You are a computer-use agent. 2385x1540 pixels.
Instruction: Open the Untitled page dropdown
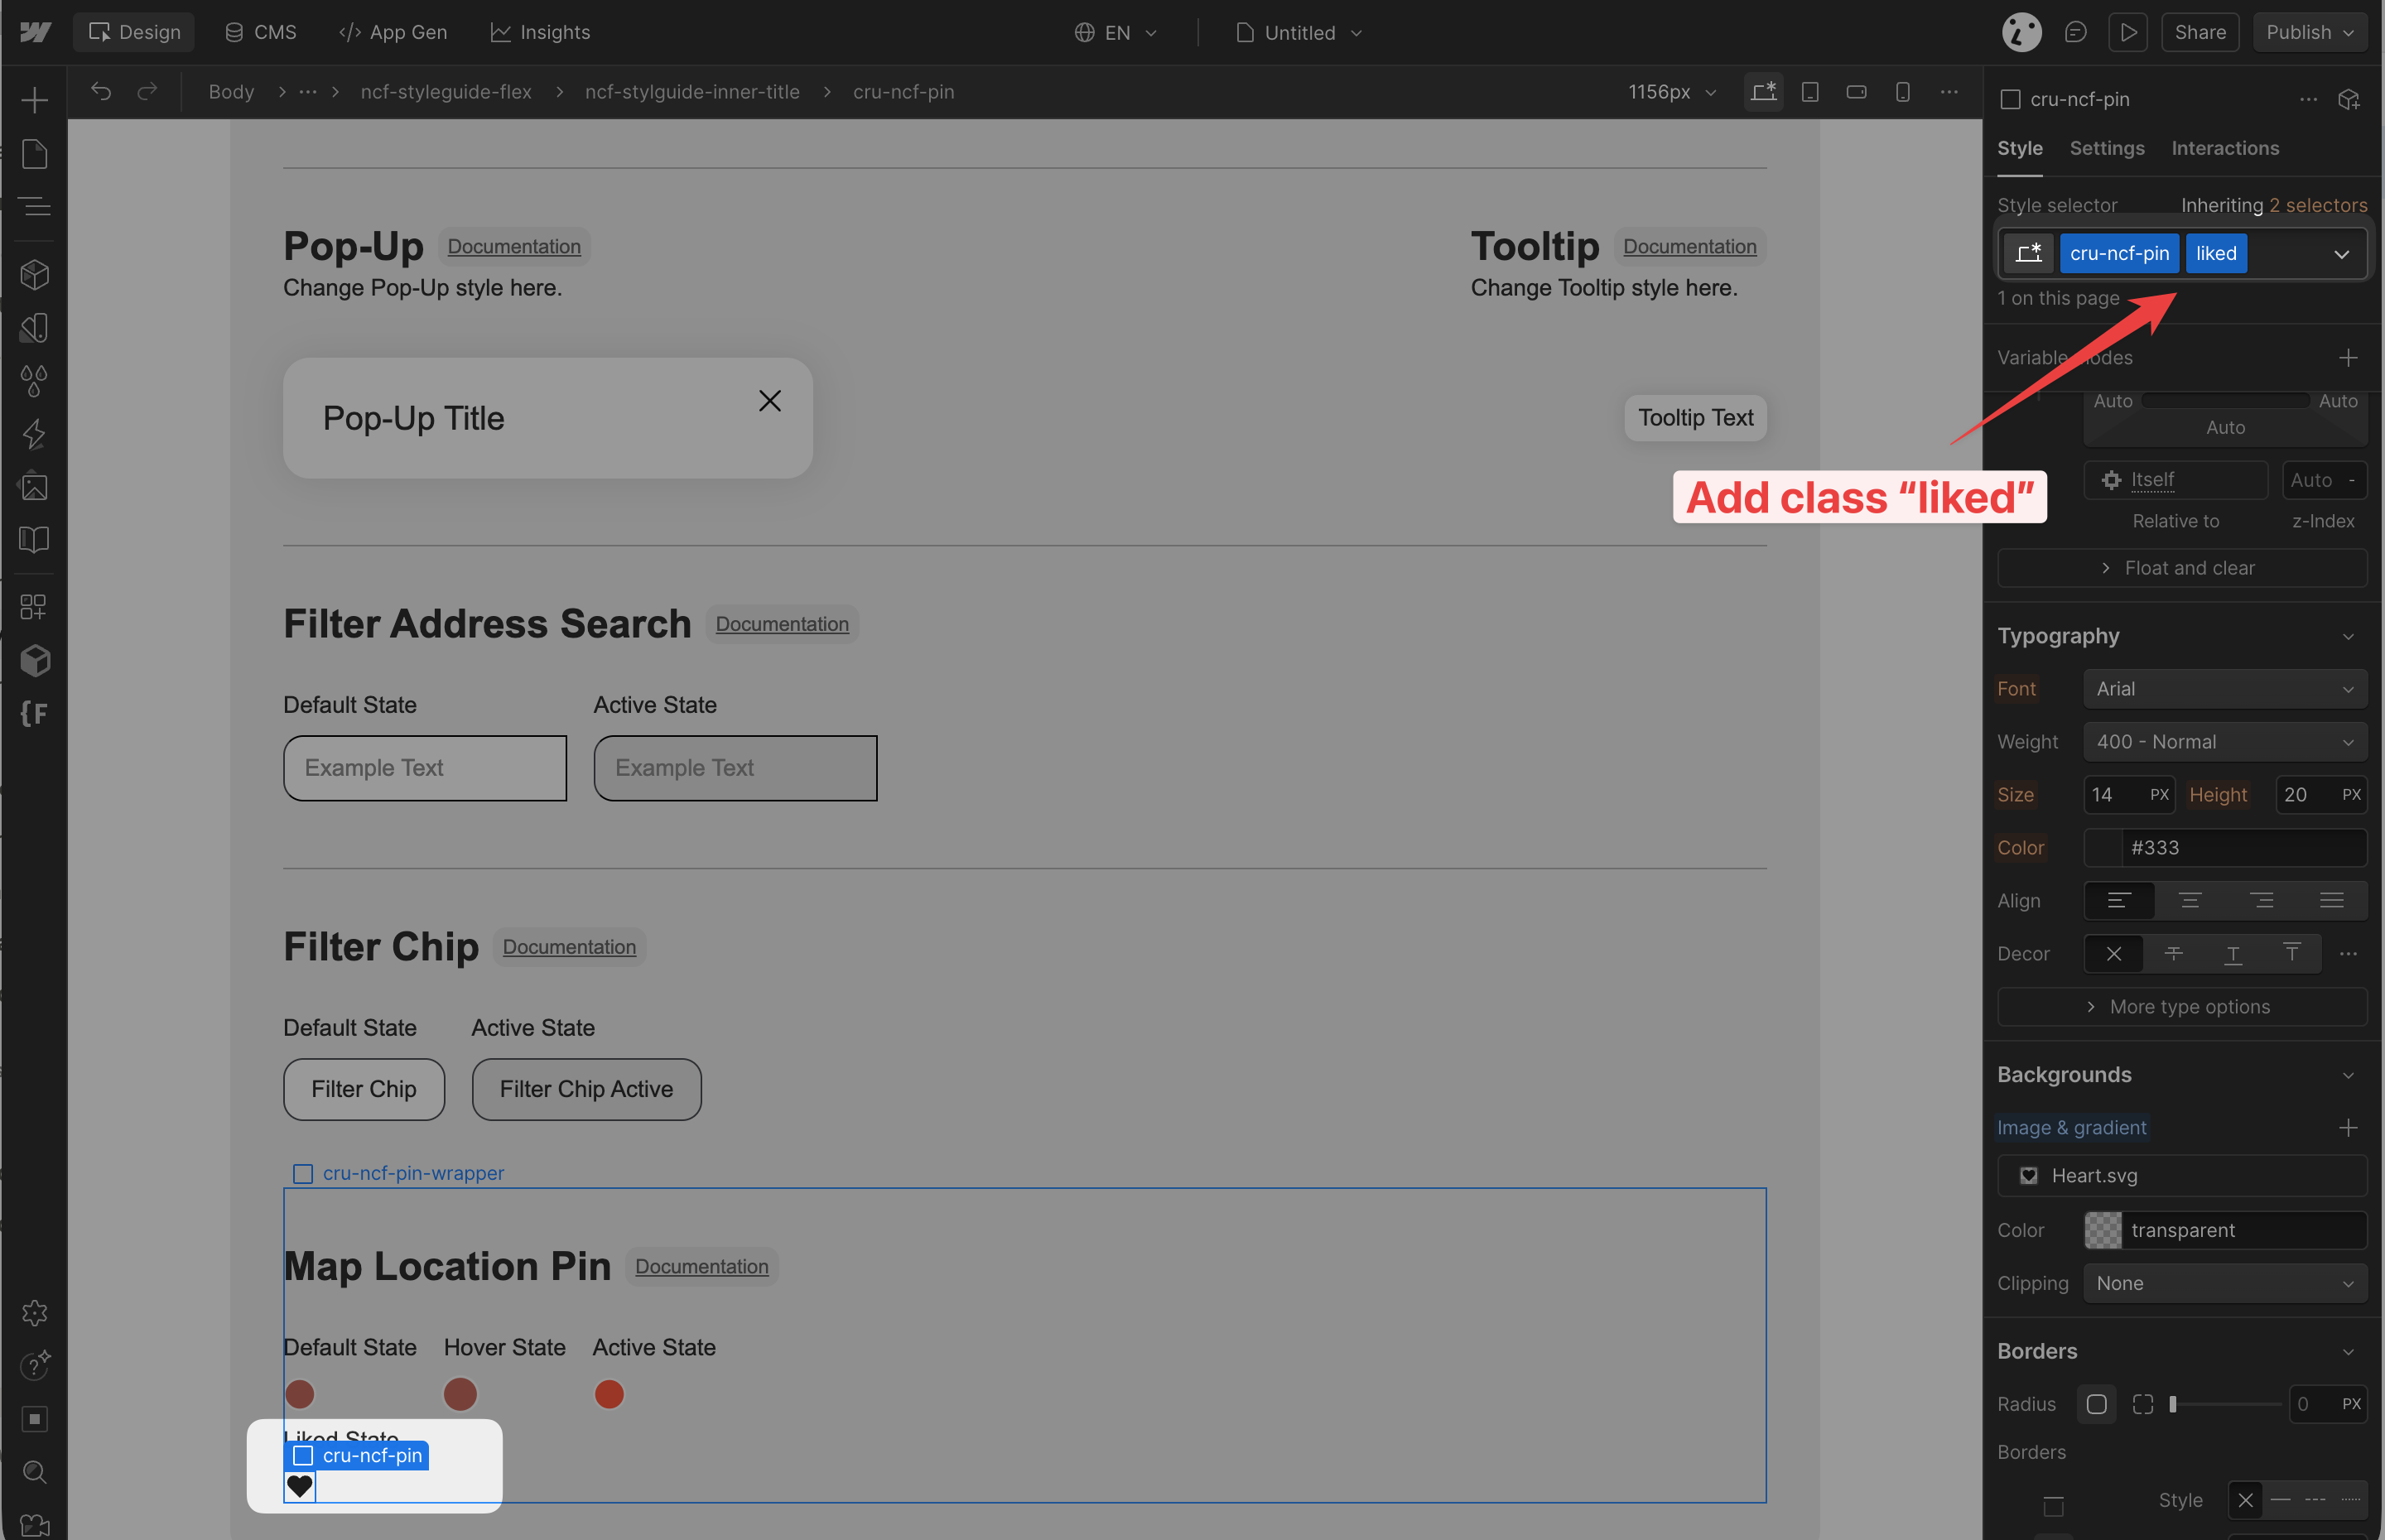(x=1300, y=32)
